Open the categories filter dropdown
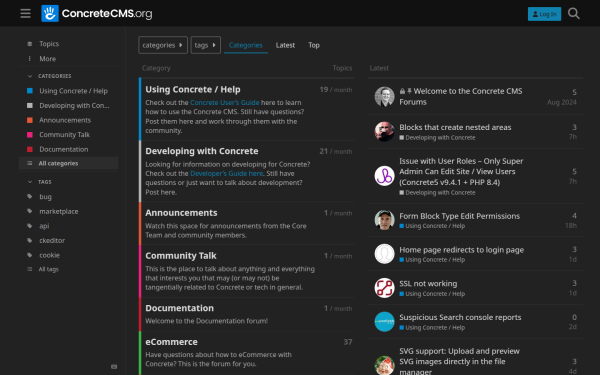Image resolution: width=600 pixels, height=375 pixels. [x=163, y=45]
